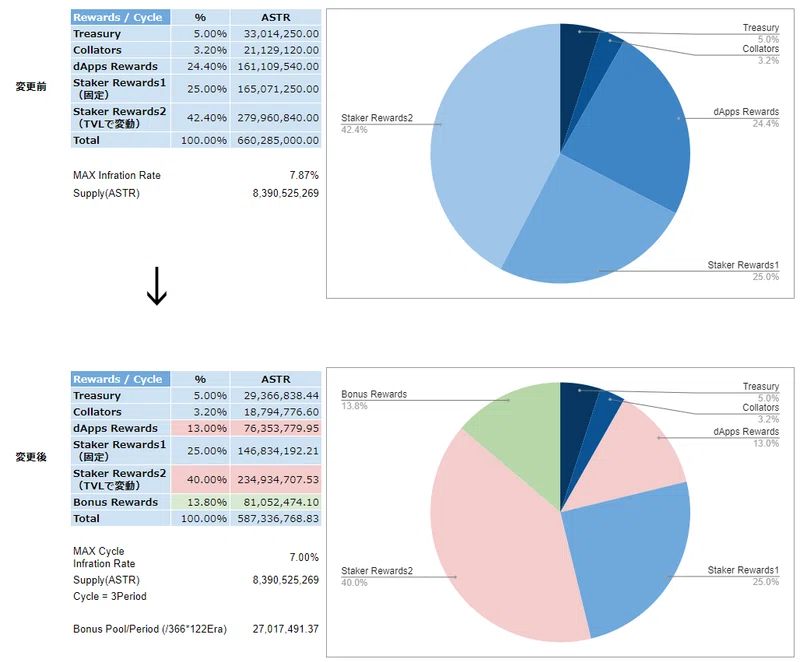Click the 81,052,474.10 Bonus Rewards value

tap(276, 502)
